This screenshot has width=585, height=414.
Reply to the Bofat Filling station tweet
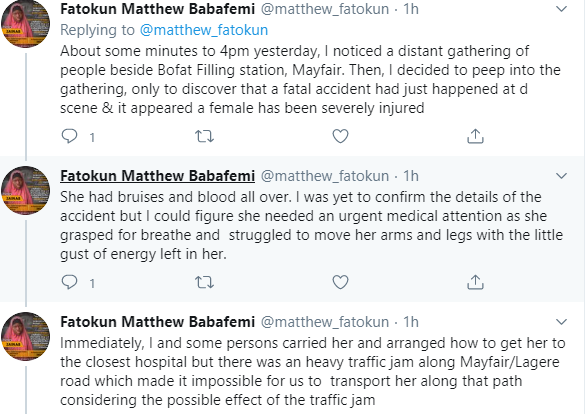click(x=69, y=136)
